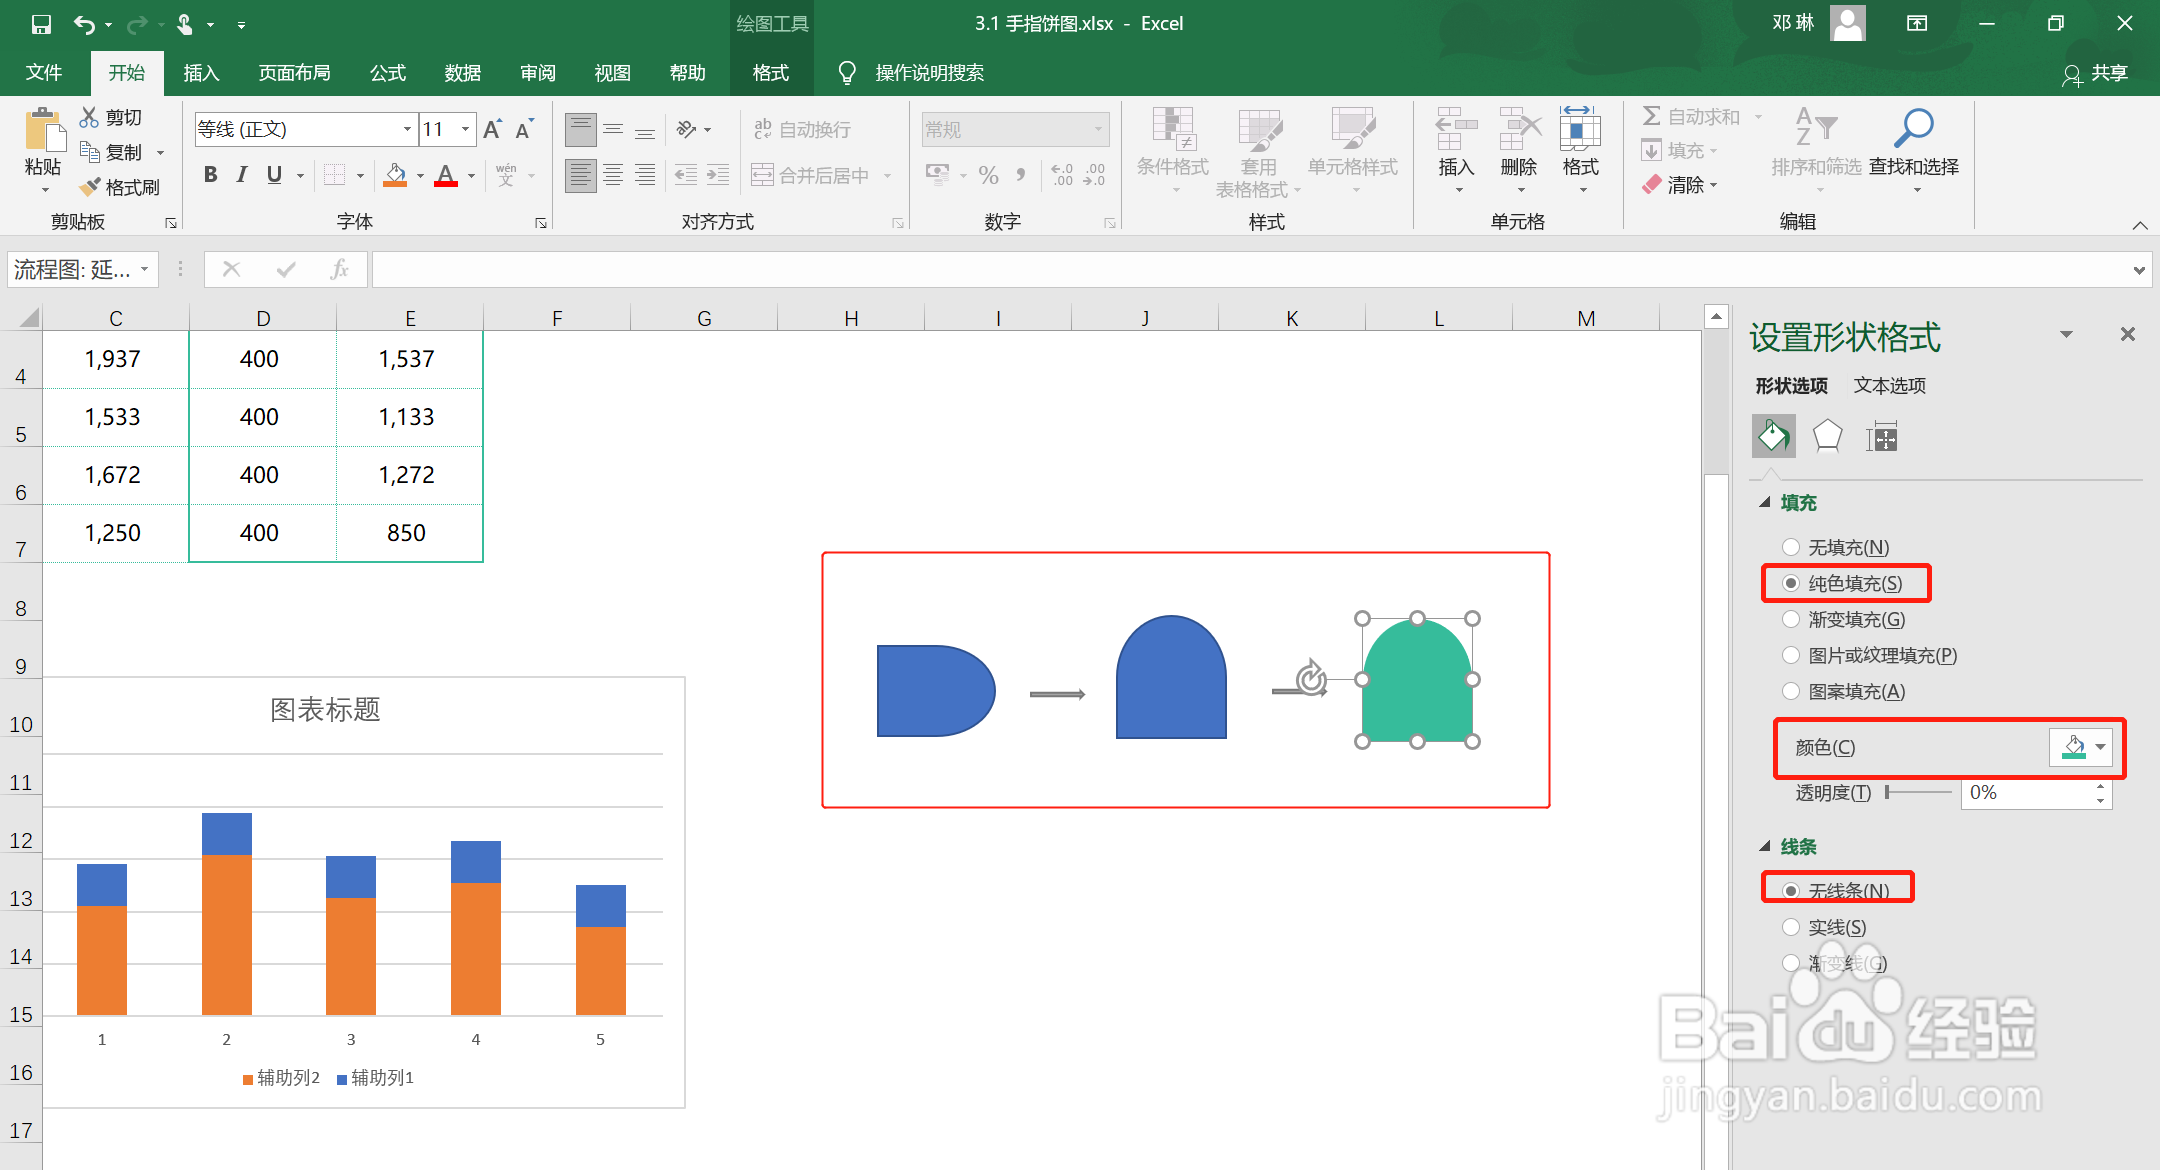The height and width of the screenshot is (1170, 2160).
Task: Click the Merge and Center icon
Action: click(763, 176)
